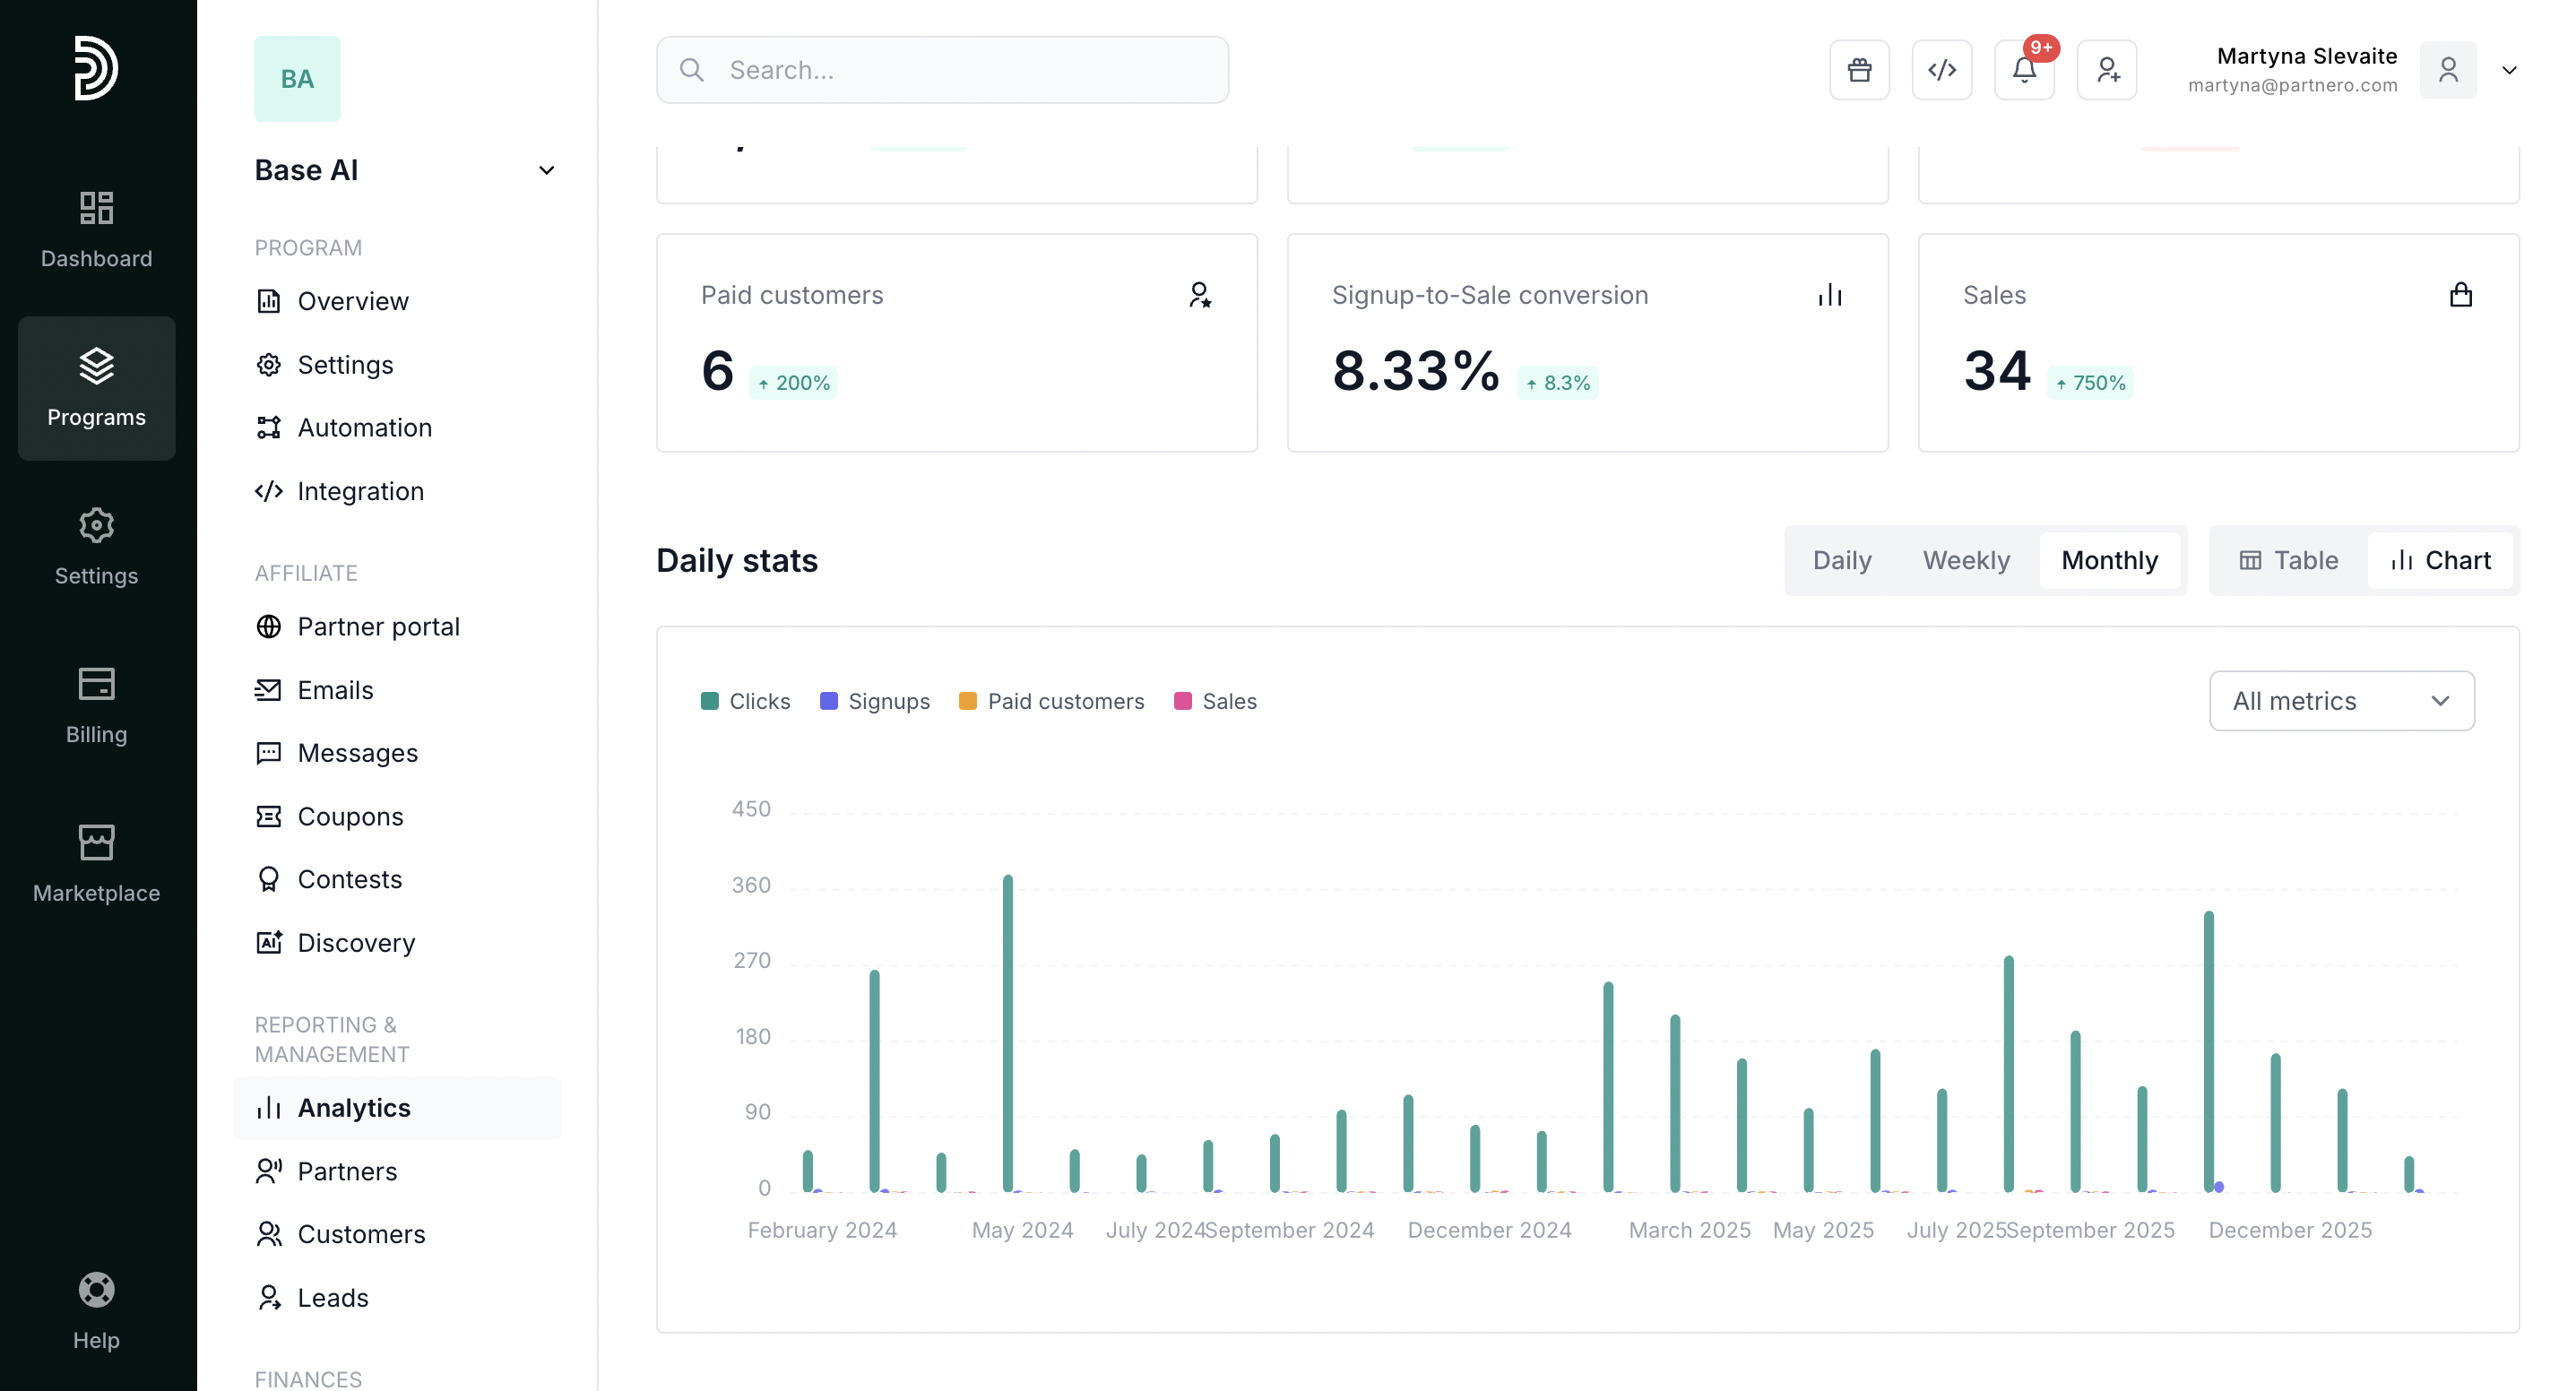
Task: Expand the Base AI program selector
Action: coord(546,170)
